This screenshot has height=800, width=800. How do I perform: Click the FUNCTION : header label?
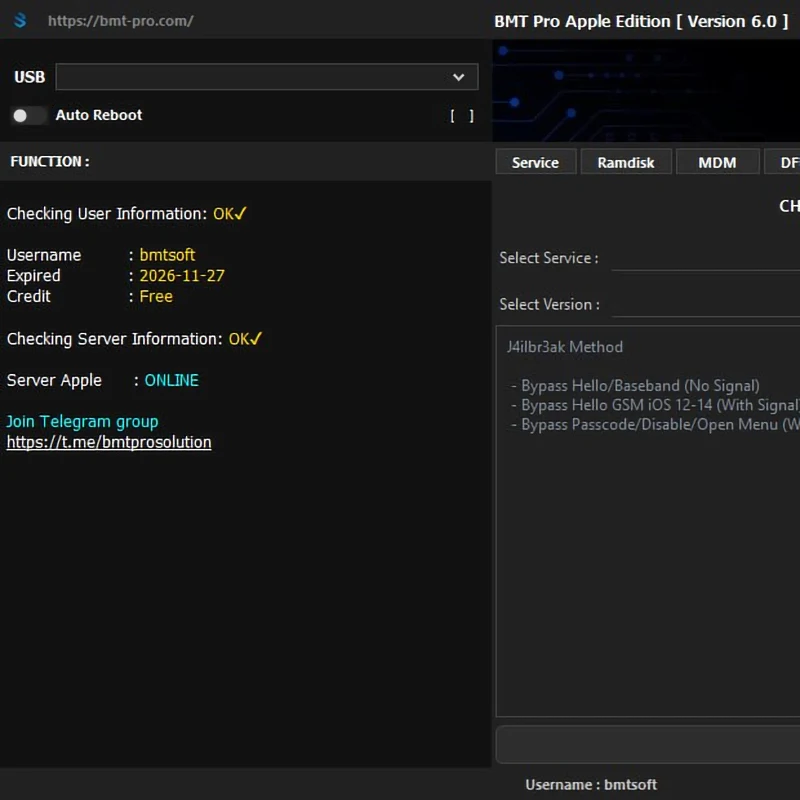tap(50, 162)
